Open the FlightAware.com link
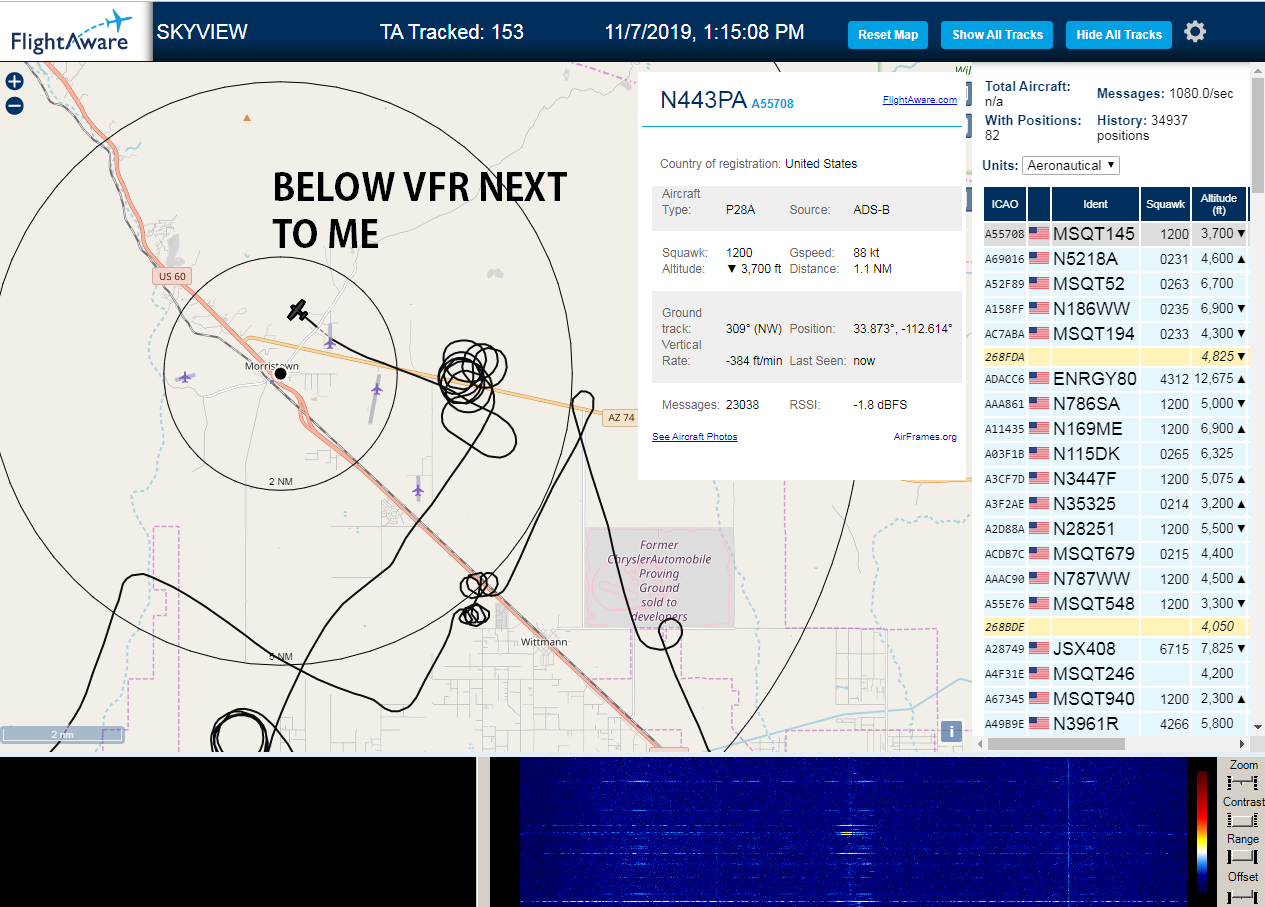The width and height of the screenshot is (1265, 907). (919, 99)
